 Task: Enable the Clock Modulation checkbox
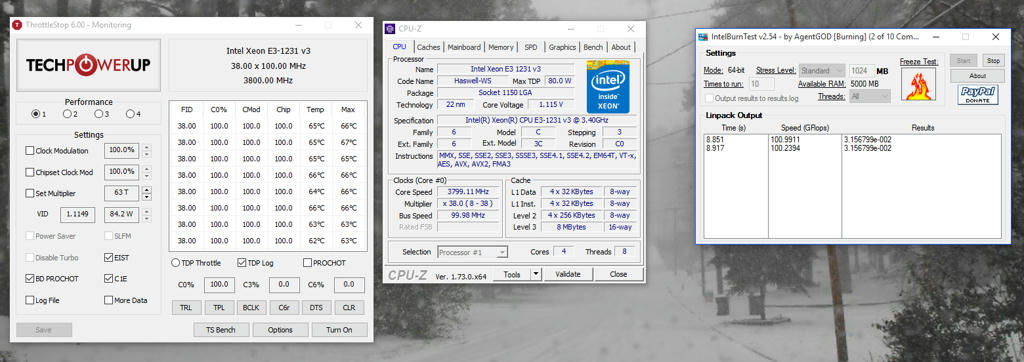coord(29,151)
